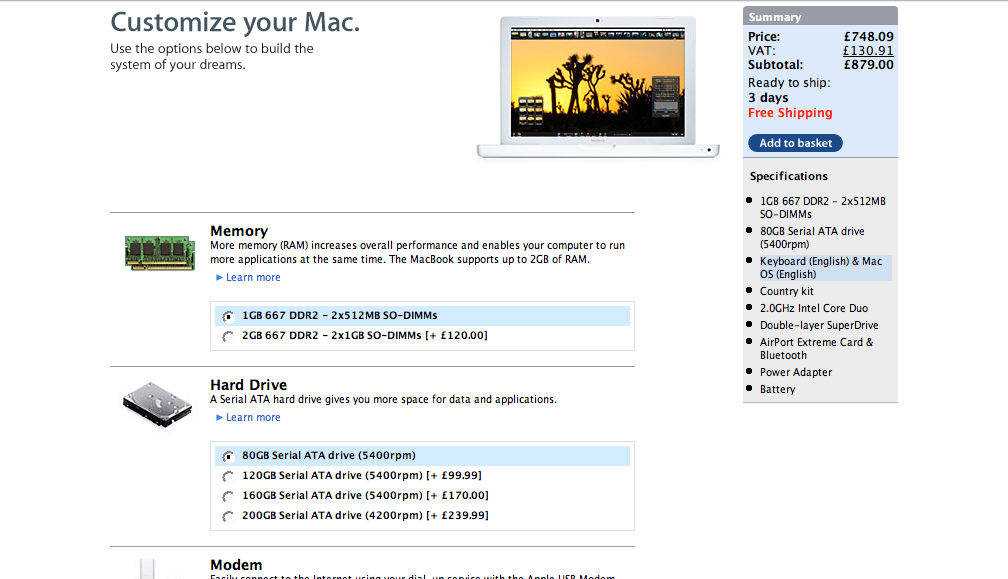1008x579 pixels.
Task: Click the Specifications heading
Action: coord(789,176)
